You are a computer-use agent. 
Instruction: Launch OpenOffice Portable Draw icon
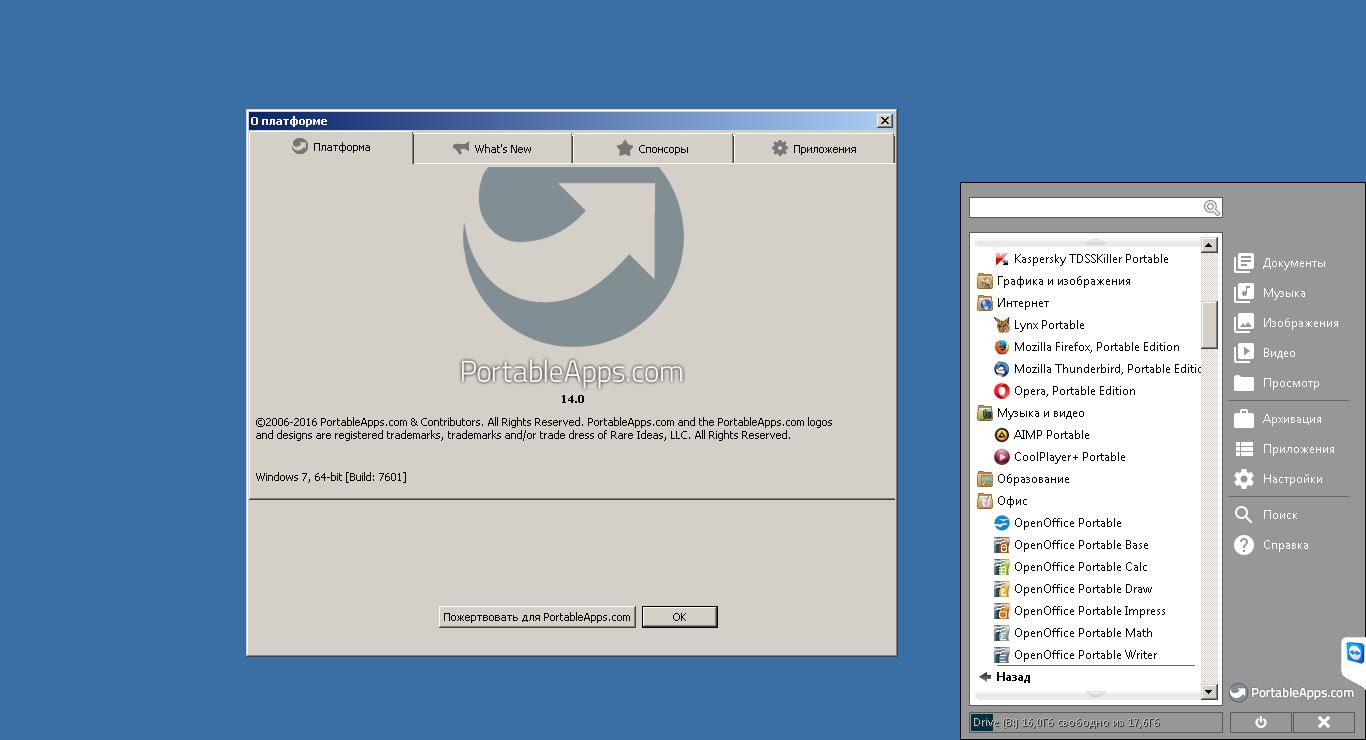(x=1001, y=589)
